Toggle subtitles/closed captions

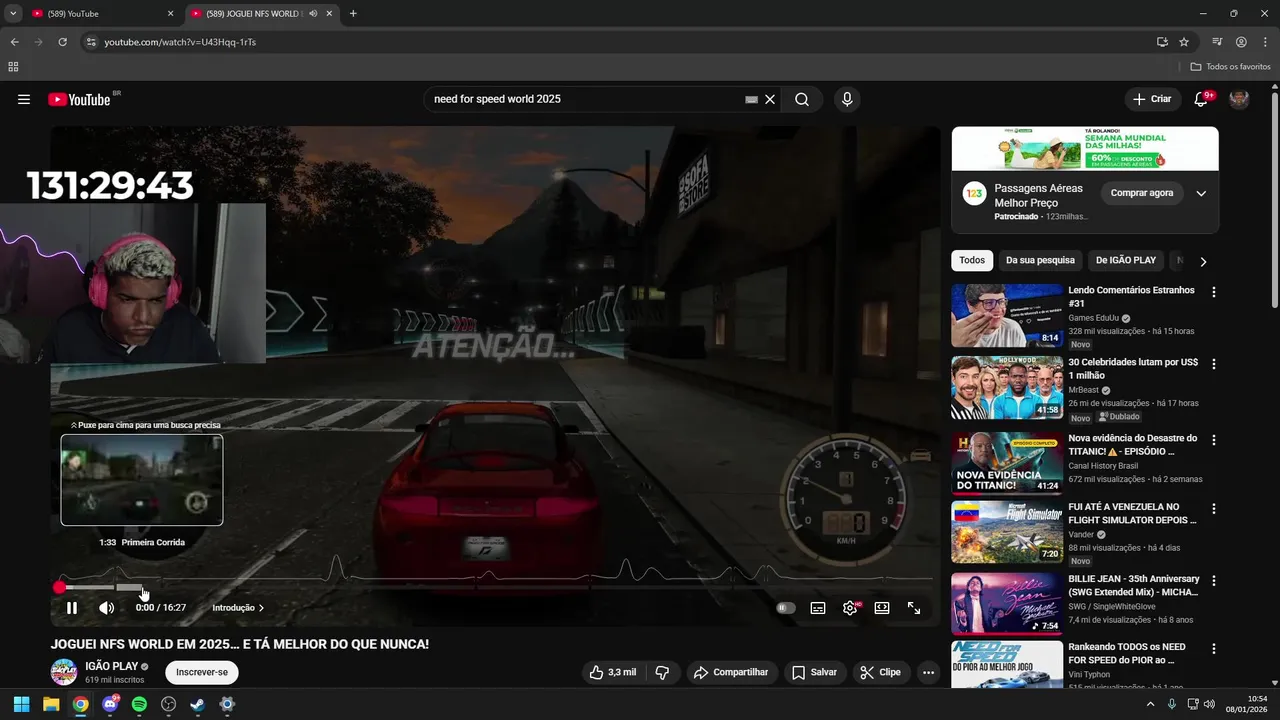coord(818,608)
